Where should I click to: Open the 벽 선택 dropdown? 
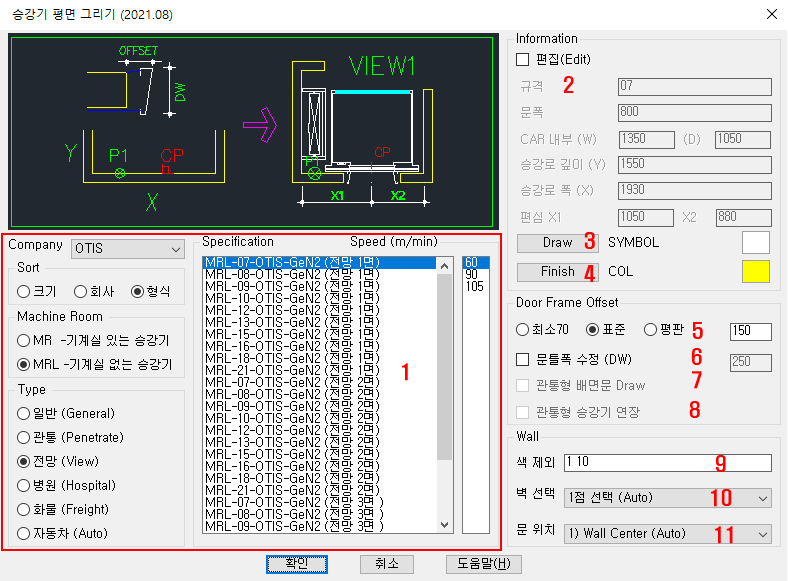(668, 498)
